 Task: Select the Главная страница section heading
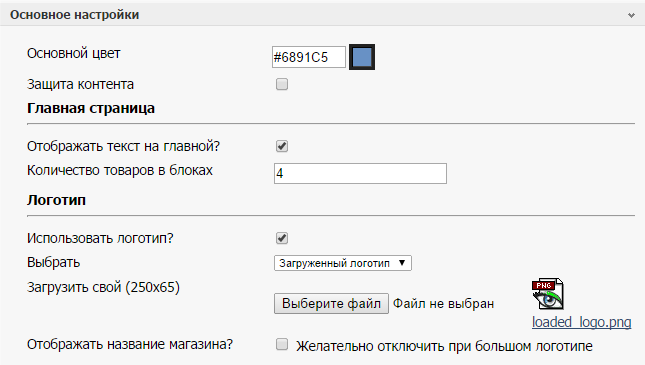point(91,108)
